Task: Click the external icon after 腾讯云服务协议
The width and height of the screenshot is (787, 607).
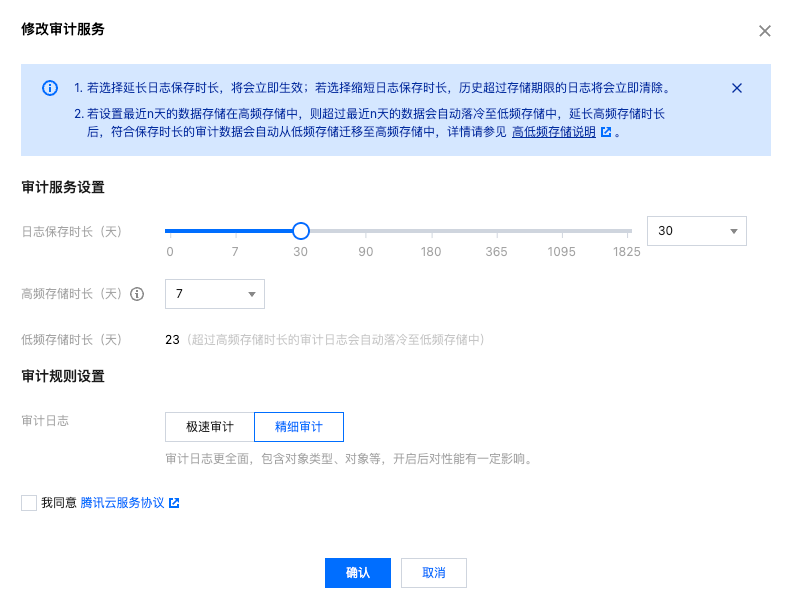Action: [x=174, y=503]
